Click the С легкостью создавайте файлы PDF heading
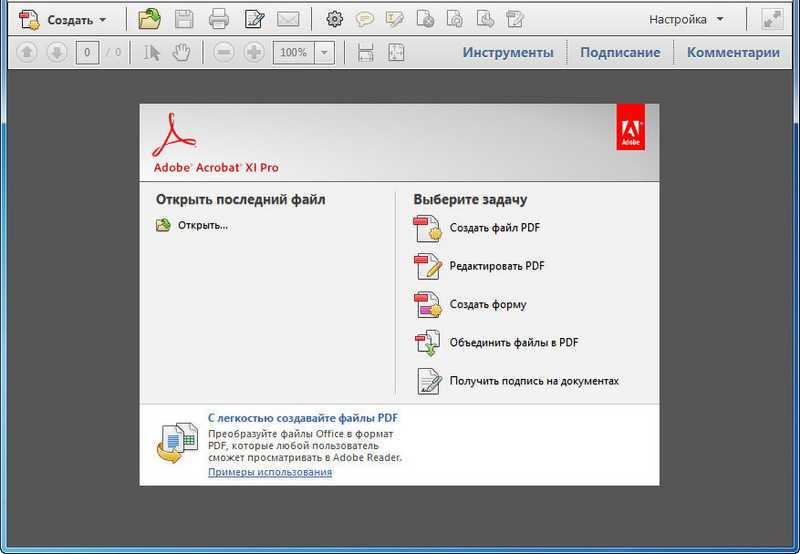 (x=303, y=418)
